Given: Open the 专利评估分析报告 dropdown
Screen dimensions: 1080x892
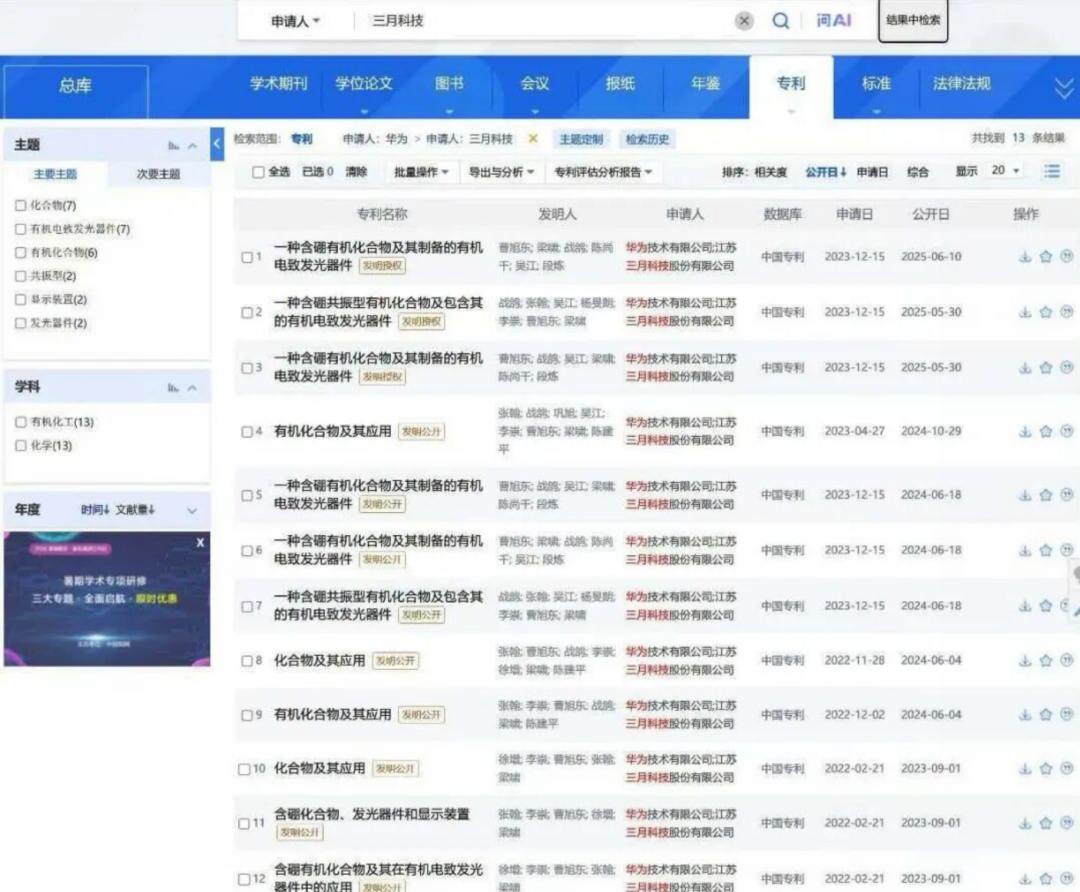Looking at the screenshot, I should point(603,172).
